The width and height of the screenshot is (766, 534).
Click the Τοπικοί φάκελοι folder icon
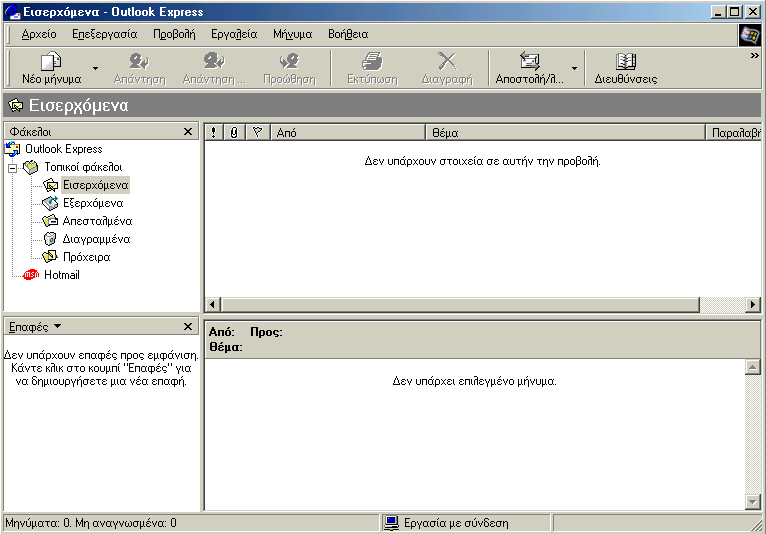coord(31,167)
